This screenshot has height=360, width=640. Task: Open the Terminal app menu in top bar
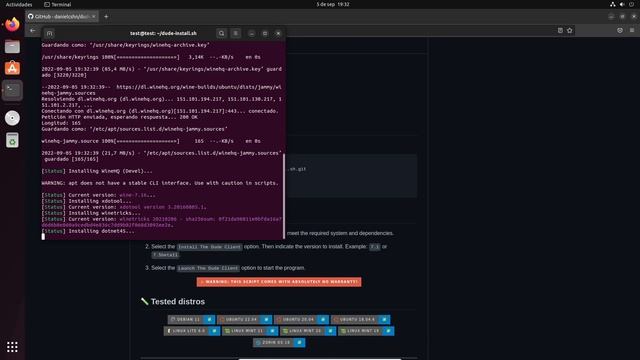point(58,4)
